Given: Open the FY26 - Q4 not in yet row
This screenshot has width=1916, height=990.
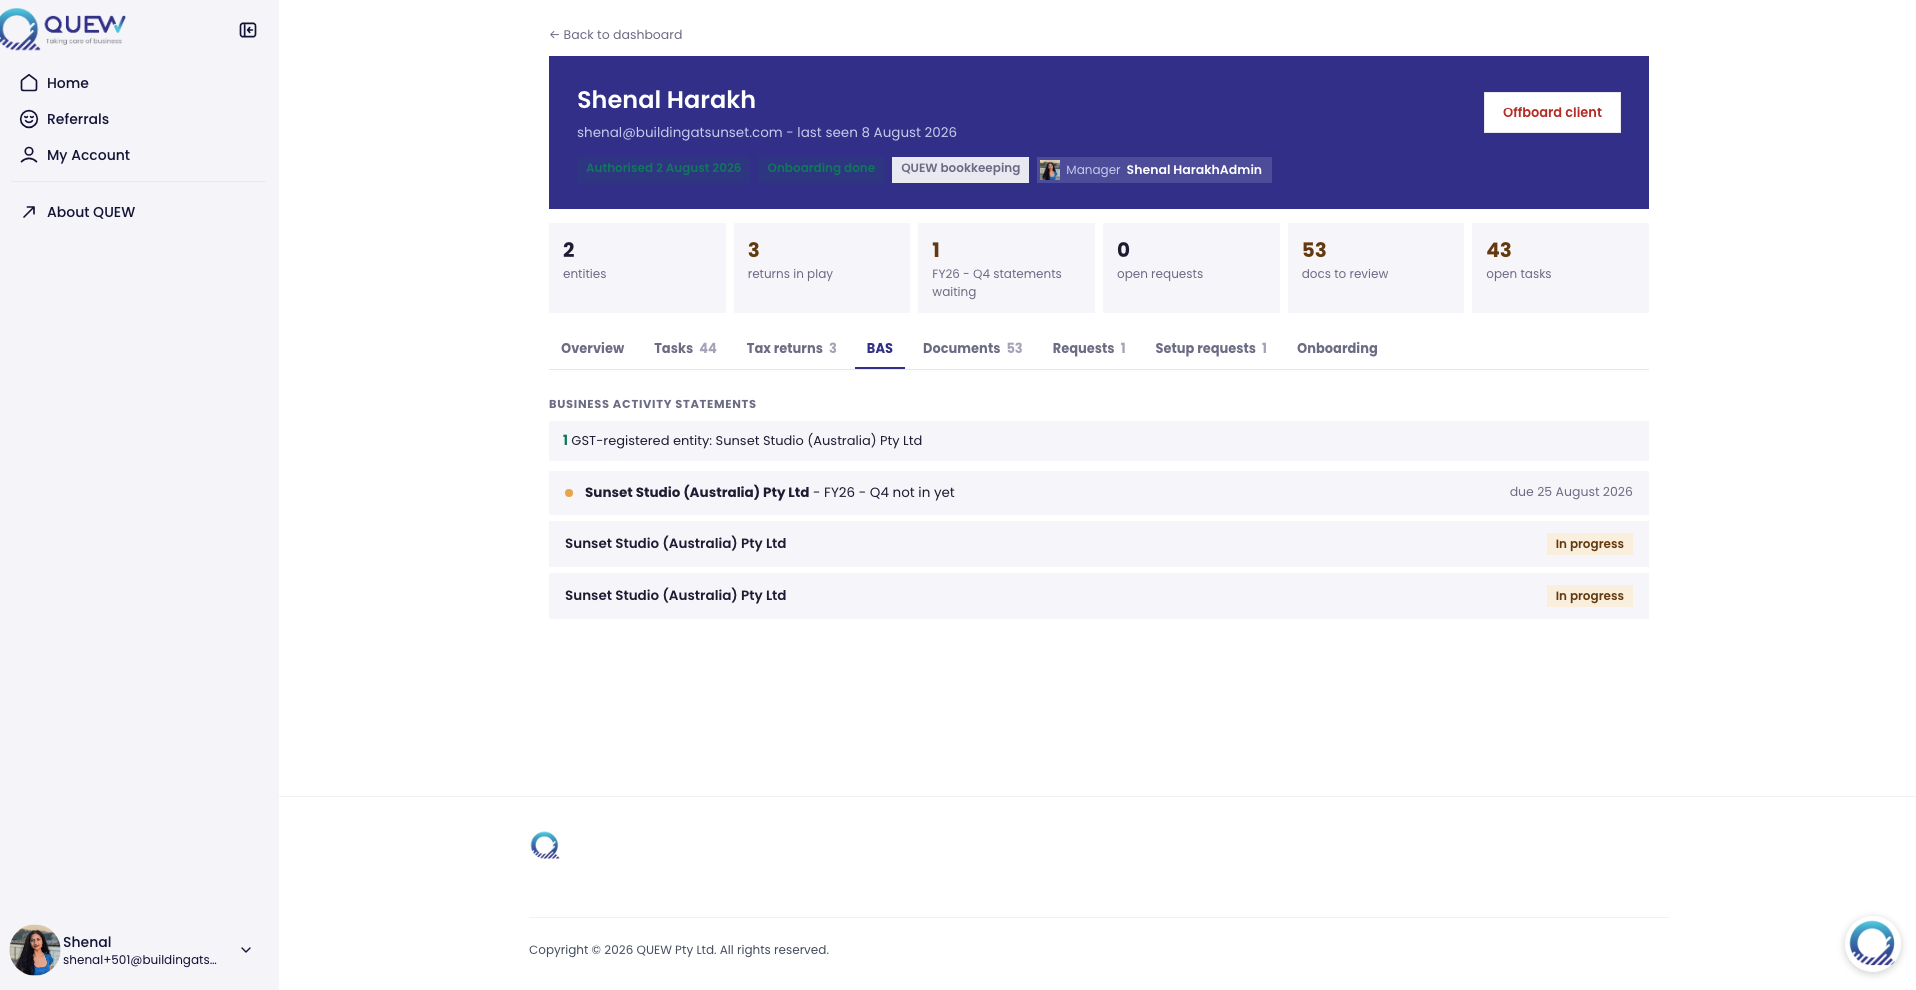Looking at the screenshot, I should [1099, 493].
